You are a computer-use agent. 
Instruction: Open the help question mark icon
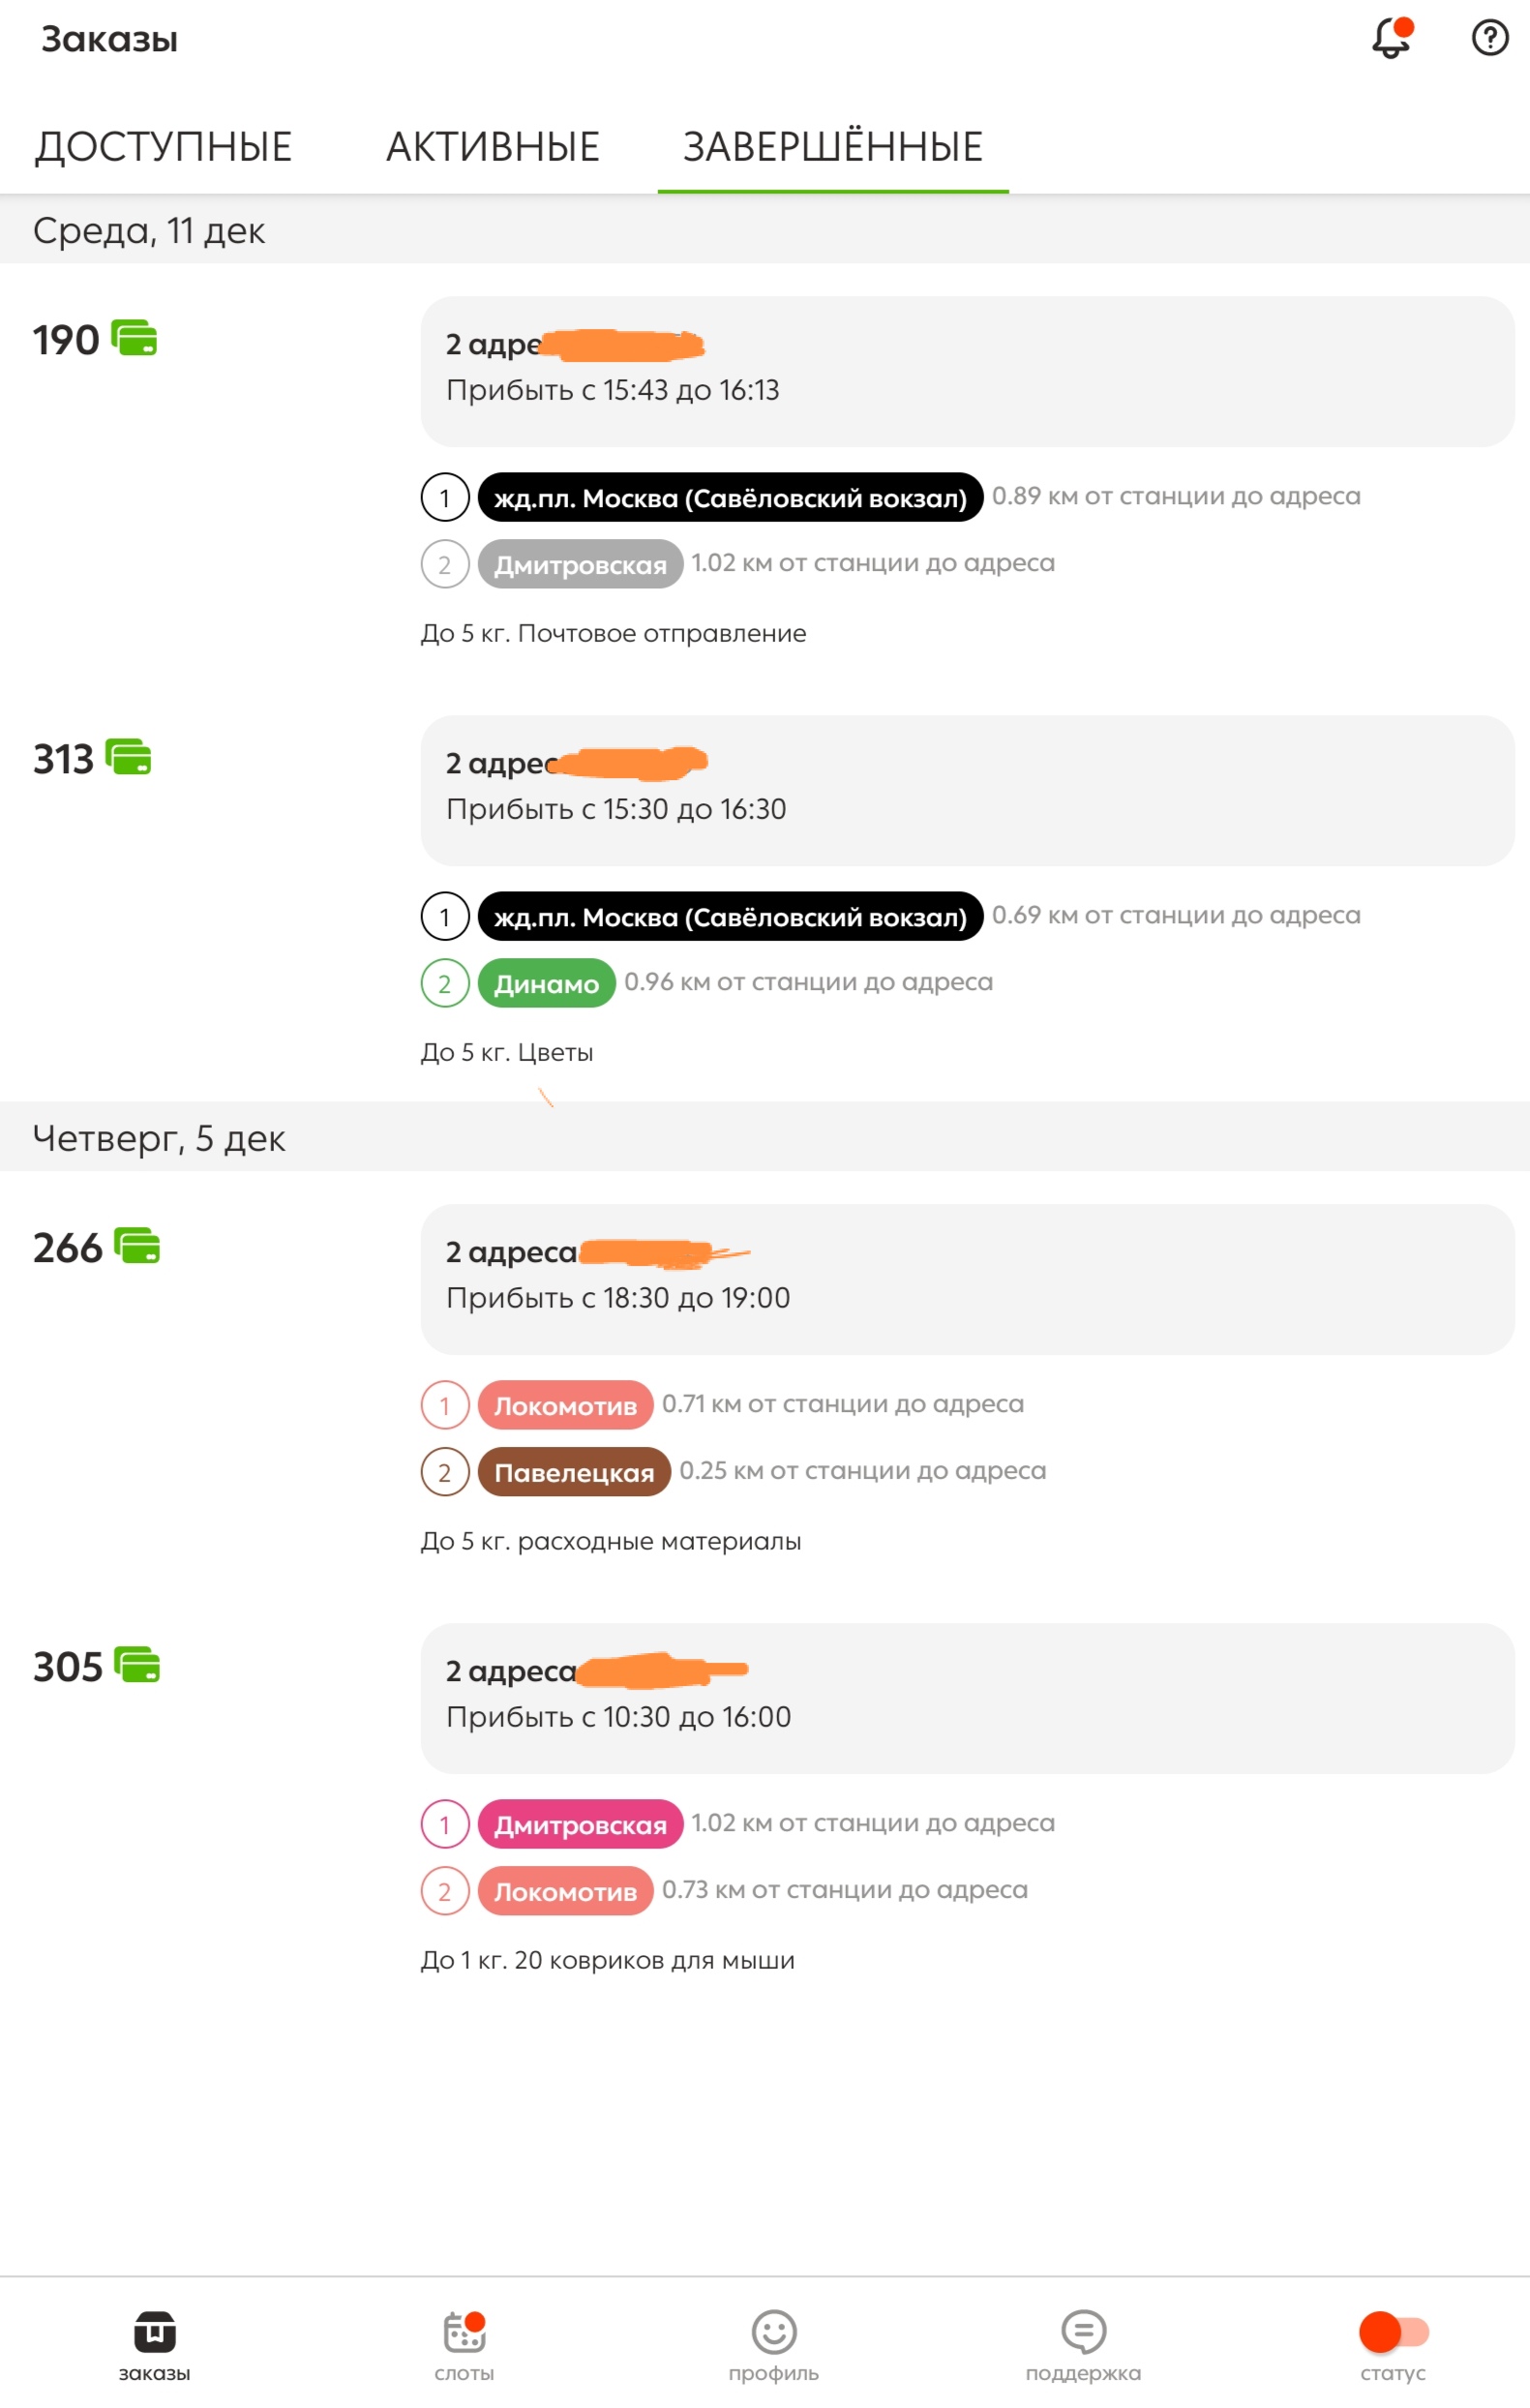1490,38
